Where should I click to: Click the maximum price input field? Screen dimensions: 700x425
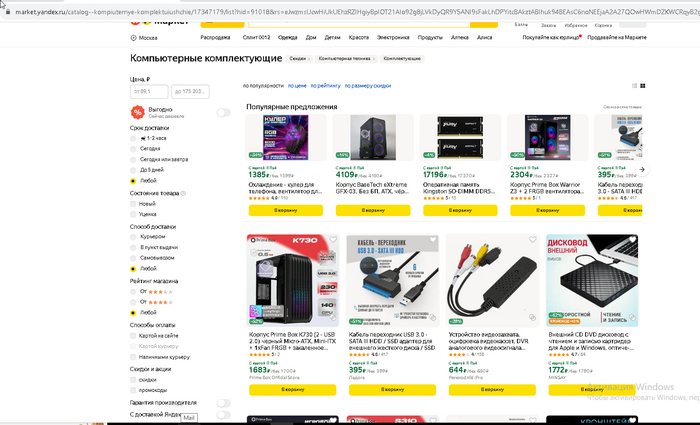(190, 92)
